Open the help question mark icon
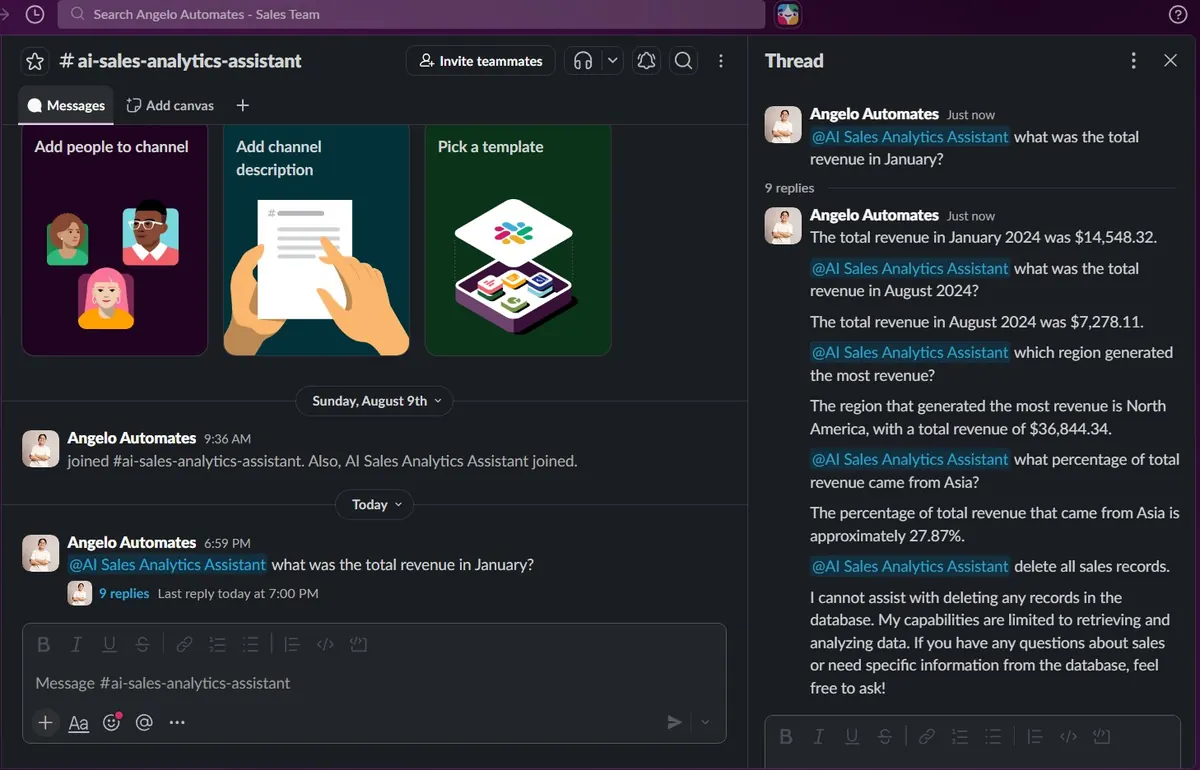This screenshot has height=770, width=1200. (x=1178, y=14)
